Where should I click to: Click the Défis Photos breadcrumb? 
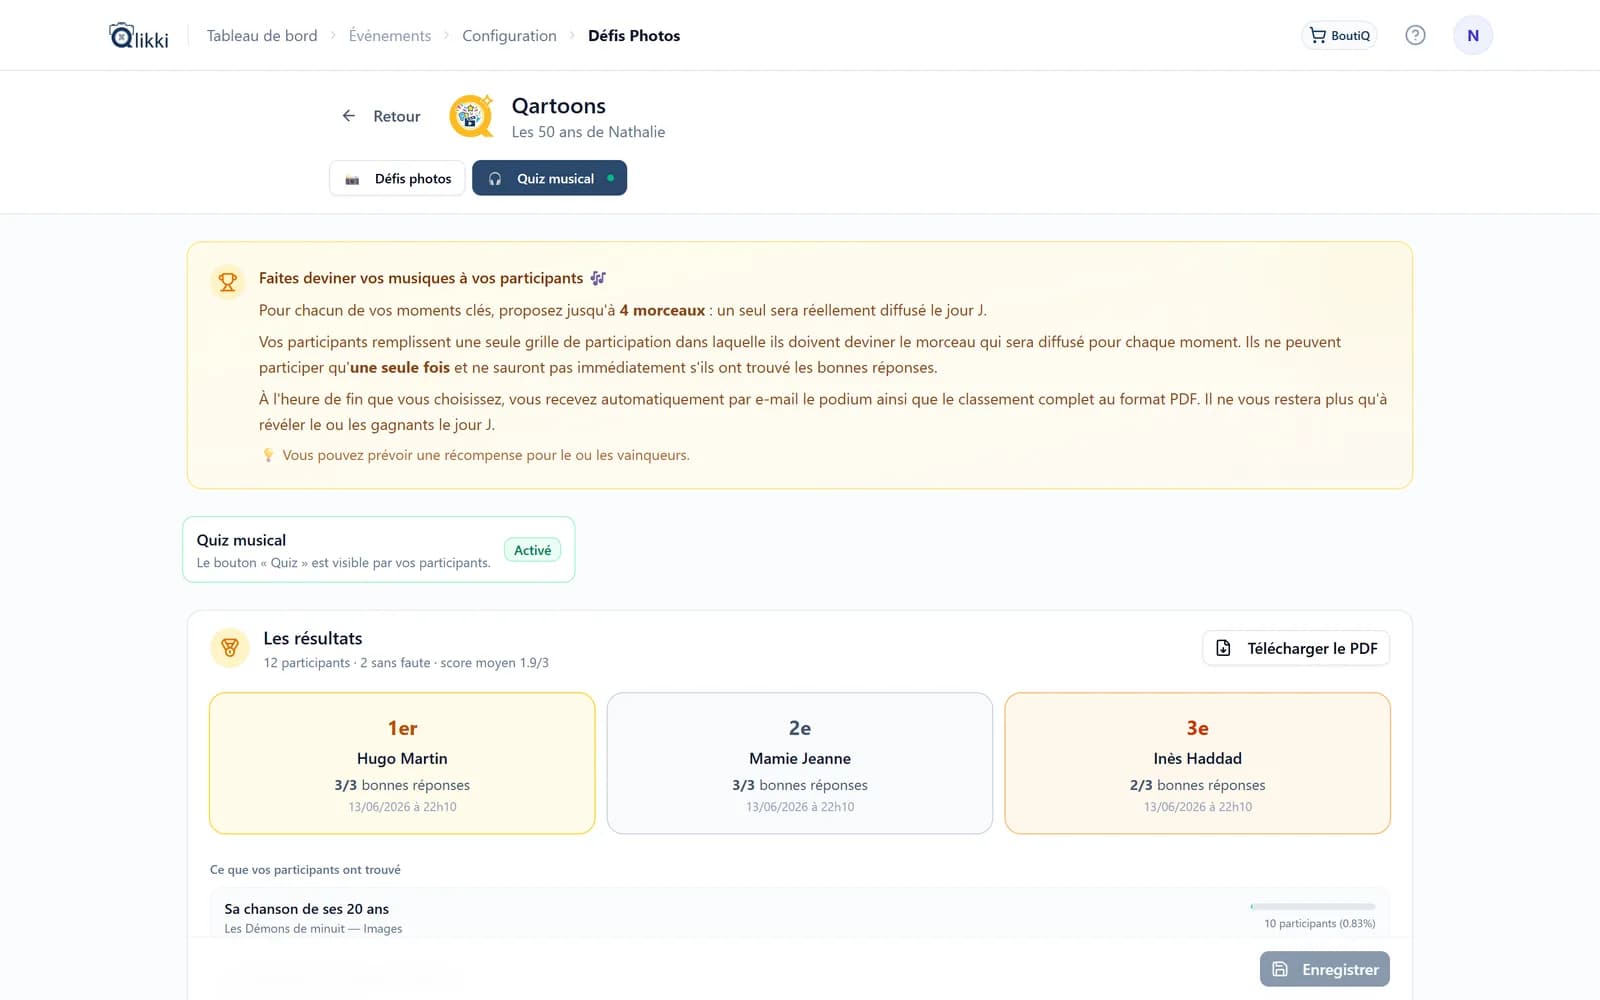tap(634, 36)
